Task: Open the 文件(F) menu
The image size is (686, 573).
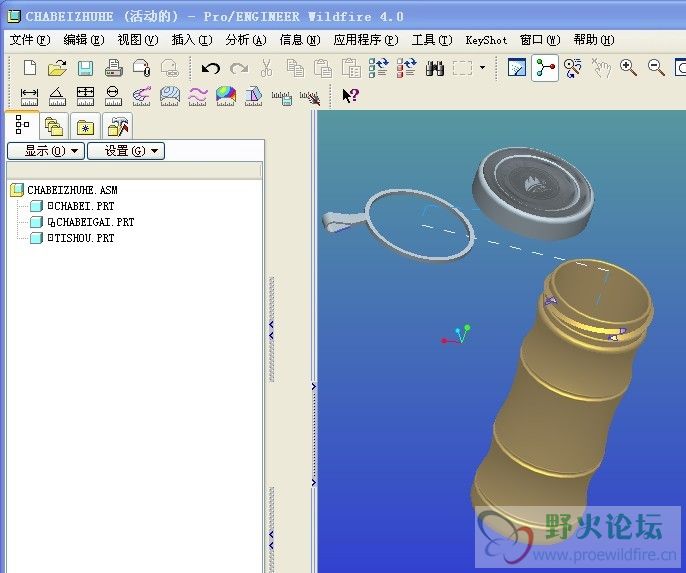Action: click(30, 40)
